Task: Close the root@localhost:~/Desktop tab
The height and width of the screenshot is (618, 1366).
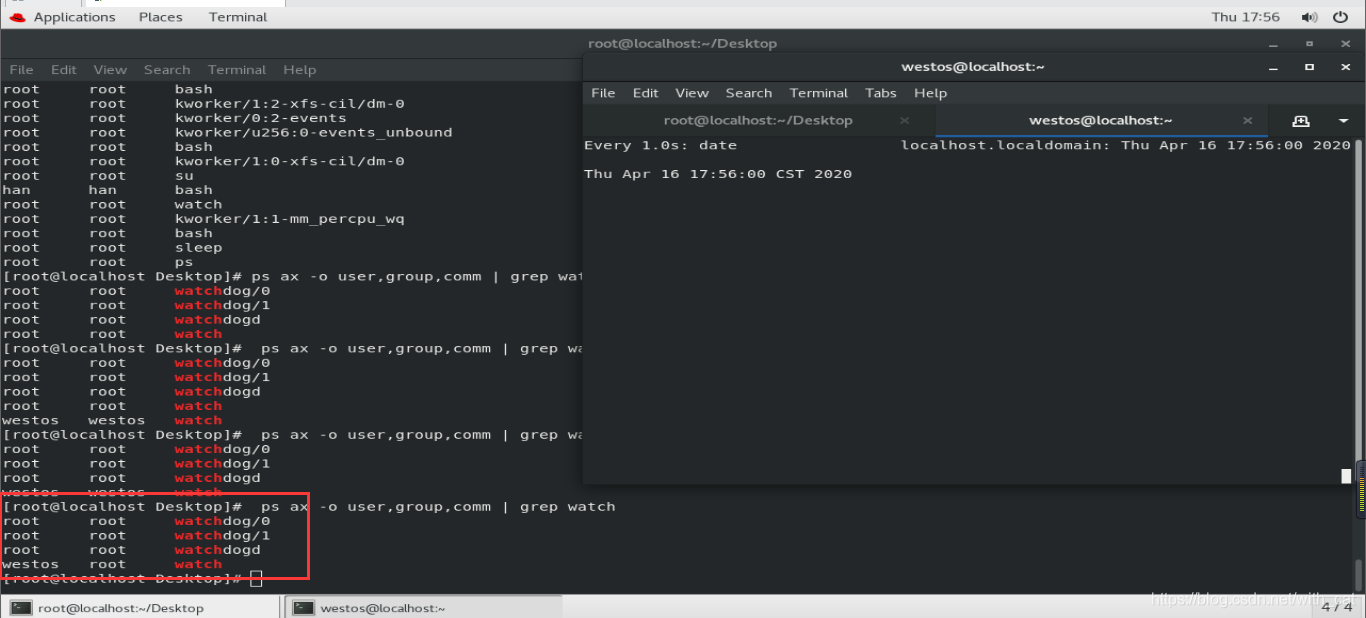Action: 905,120
